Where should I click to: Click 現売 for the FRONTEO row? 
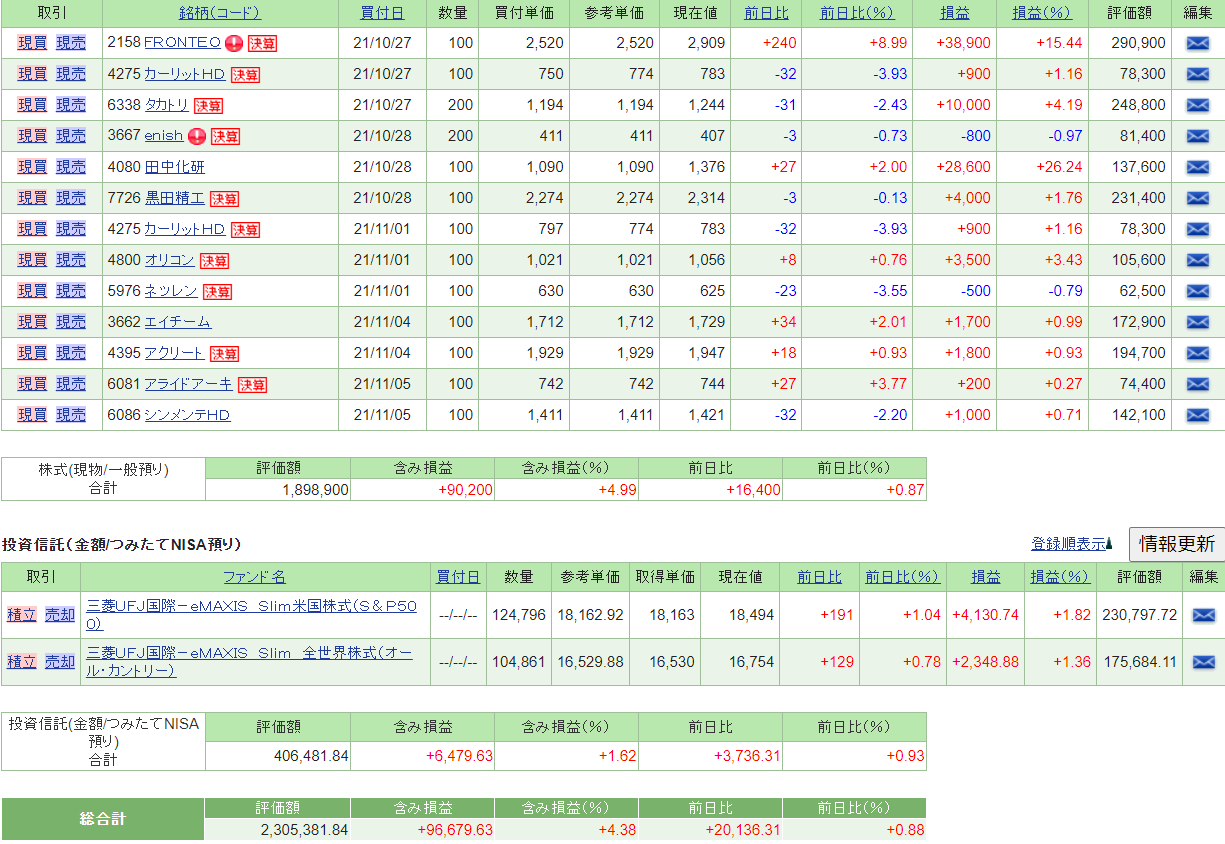point(71,43)
